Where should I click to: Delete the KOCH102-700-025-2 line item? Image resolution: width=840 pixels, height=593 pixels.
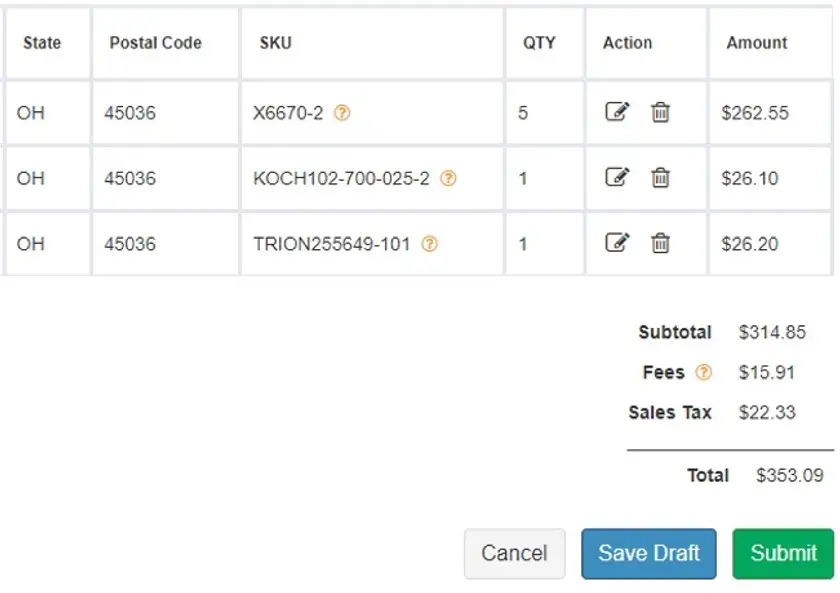660,178
